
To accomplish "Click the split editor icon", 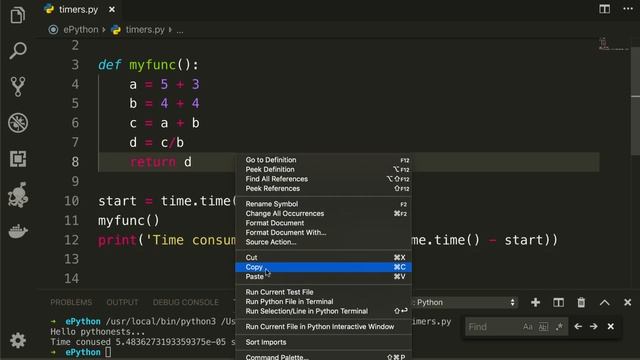I will click(x=604, y=9).
